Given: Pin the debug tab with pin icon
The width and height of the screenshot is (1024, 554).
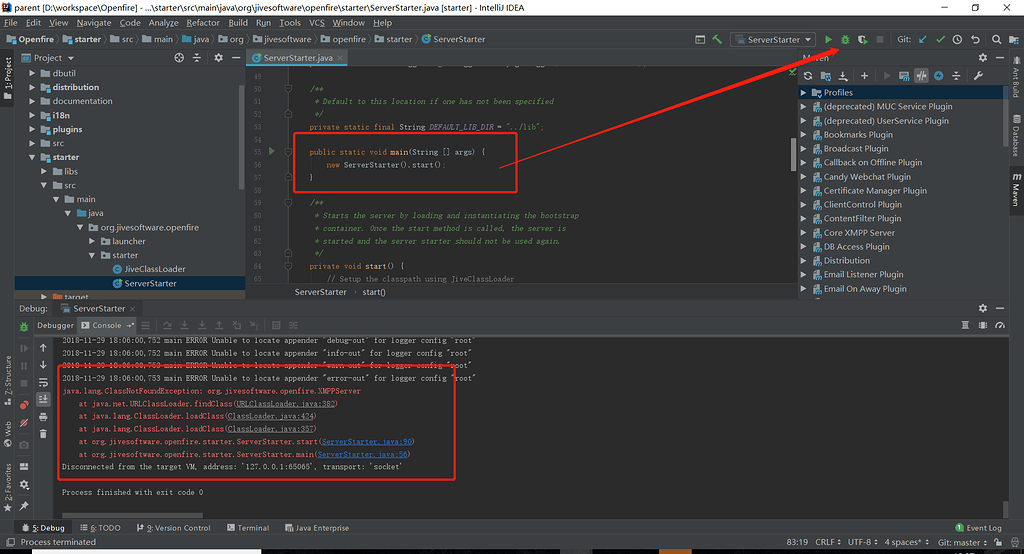Looking at the screenshot, I should coord(24,506).
